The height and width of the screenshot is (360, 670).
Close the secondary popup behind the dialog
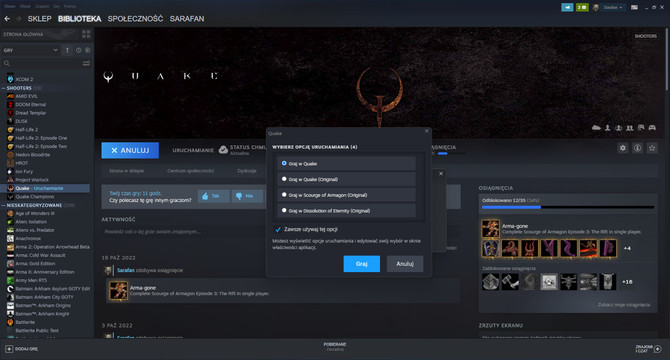coord(441,173)
